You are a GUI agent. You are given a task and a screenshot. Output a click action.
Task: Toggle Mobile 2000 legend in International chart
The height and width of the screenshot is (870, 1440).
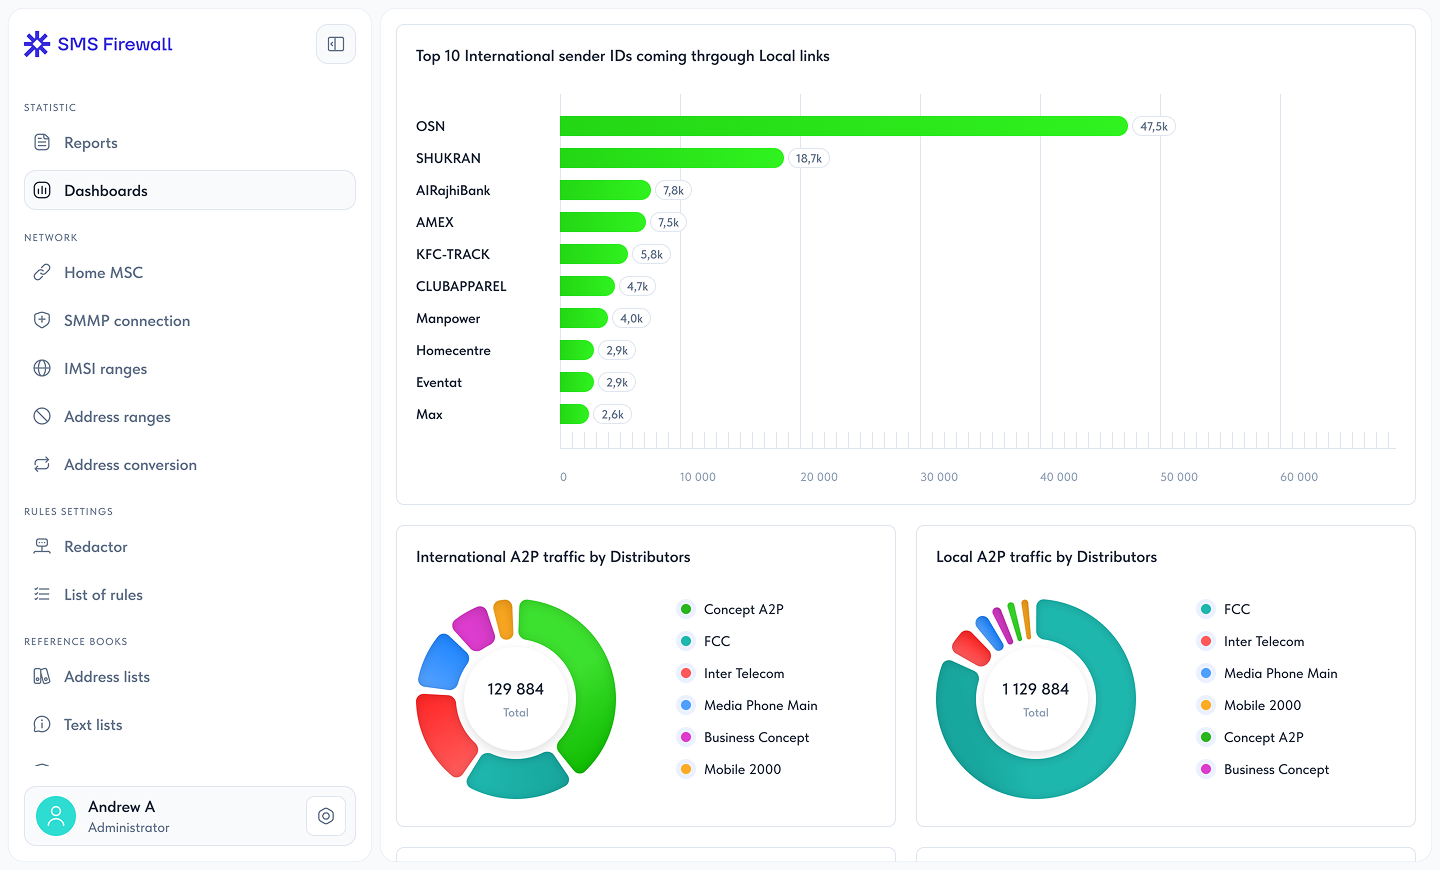click(x=742, y=769)
